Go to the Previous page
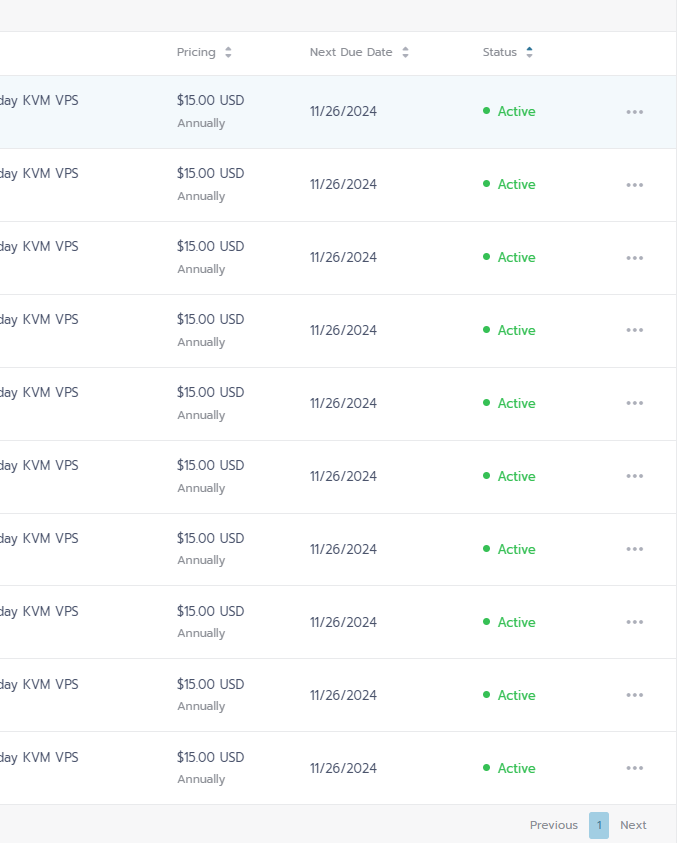 [553, 825]
